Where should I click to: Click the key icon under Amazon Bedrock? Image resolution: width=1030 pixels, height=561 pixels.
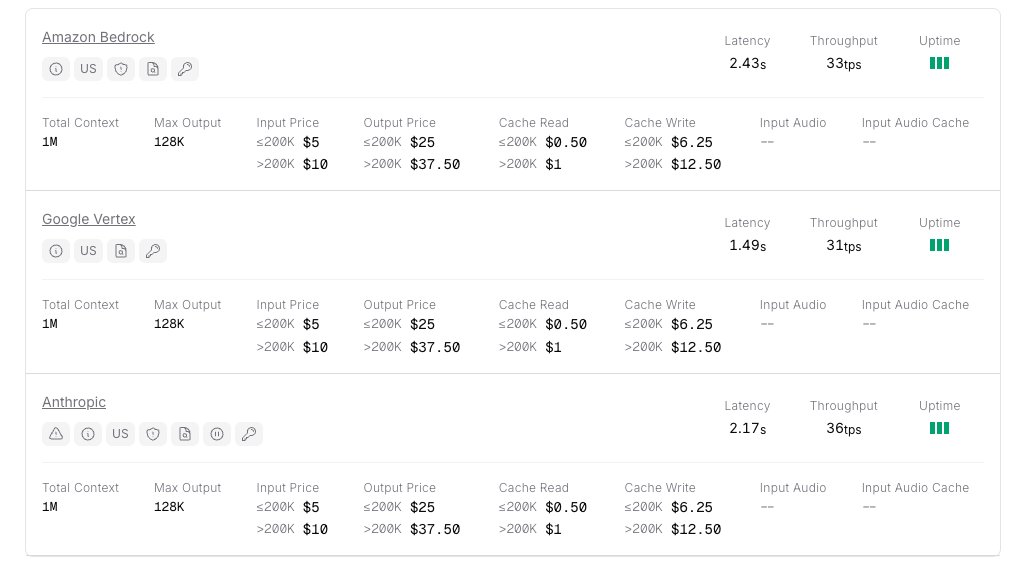pyautogui.click(x=185, y=69)
